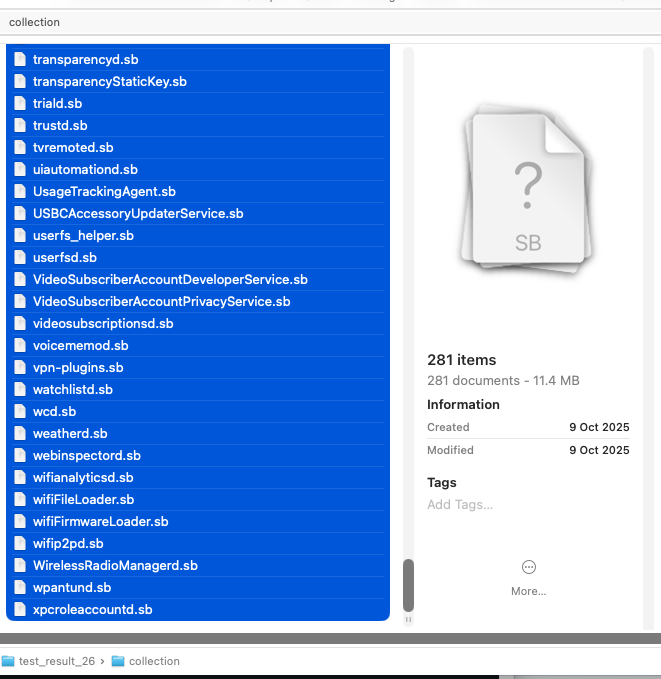Select the USBCAccessoryUpdaterService.sb file
Image resolution: width=661 pixels, height=679 pixels.
click(138, 214)
